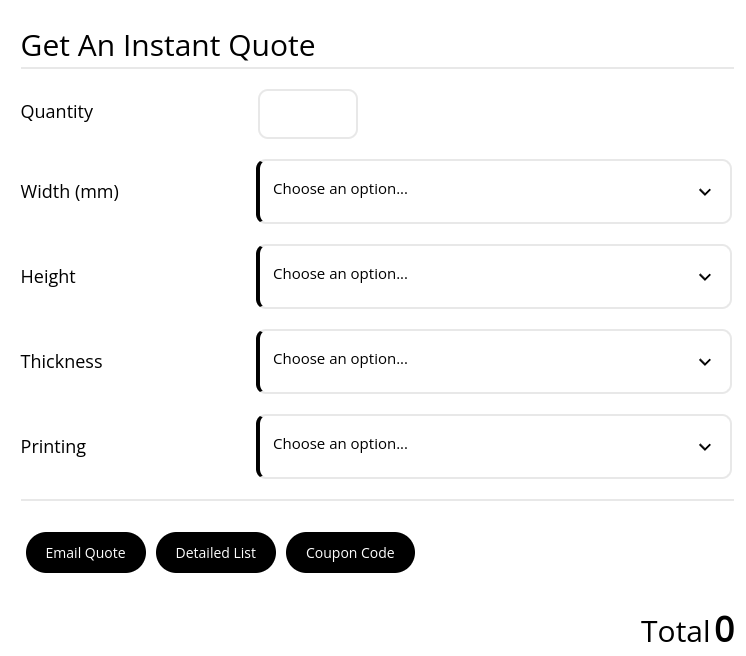The width and height of the screenshot is (746, 656).
Task: Click the Get An Instant Quote heading
Action: [x=168, y=46]
